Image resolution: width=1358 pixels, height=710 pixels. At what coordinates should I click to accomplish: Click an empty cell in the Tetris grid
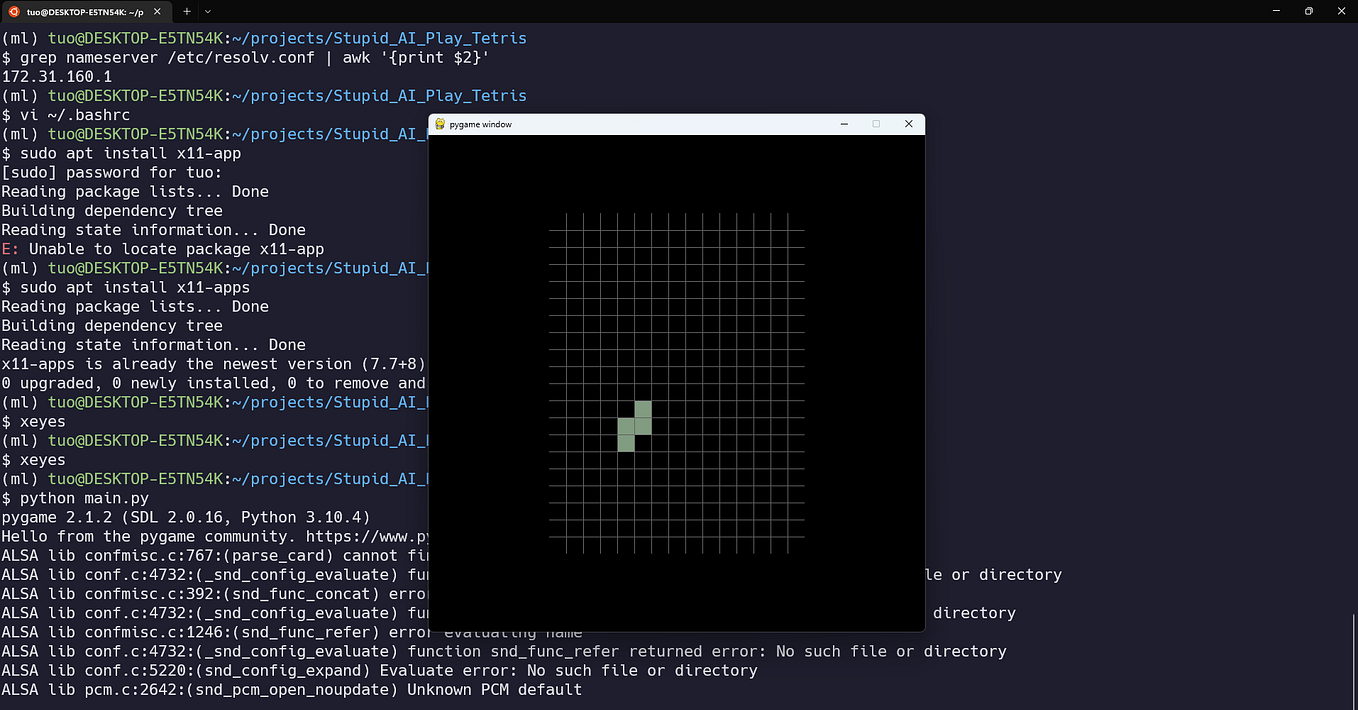(x=700, y=300)
